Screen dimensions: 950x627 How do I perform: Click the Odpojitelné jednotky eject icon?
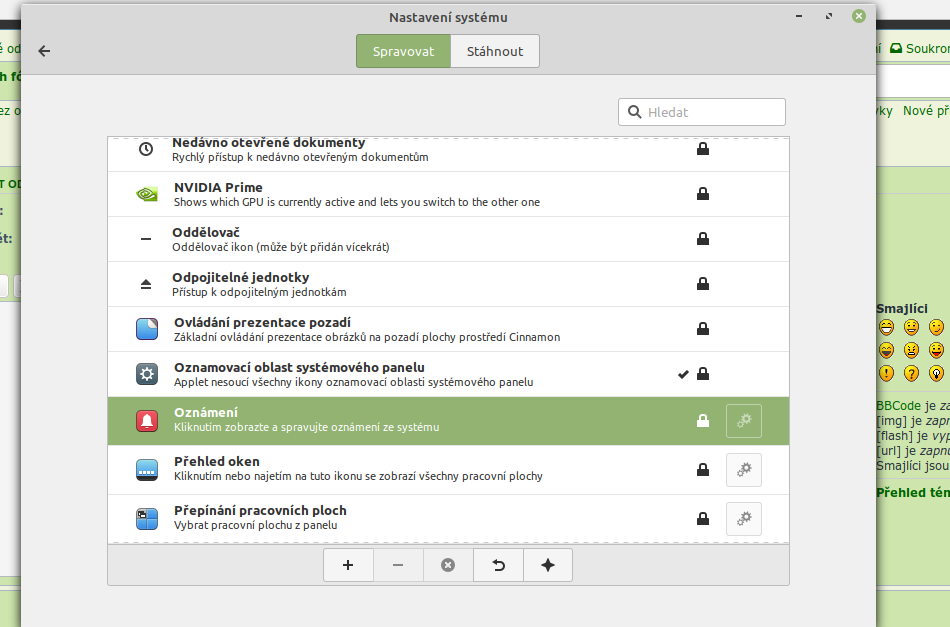point(146,284)
